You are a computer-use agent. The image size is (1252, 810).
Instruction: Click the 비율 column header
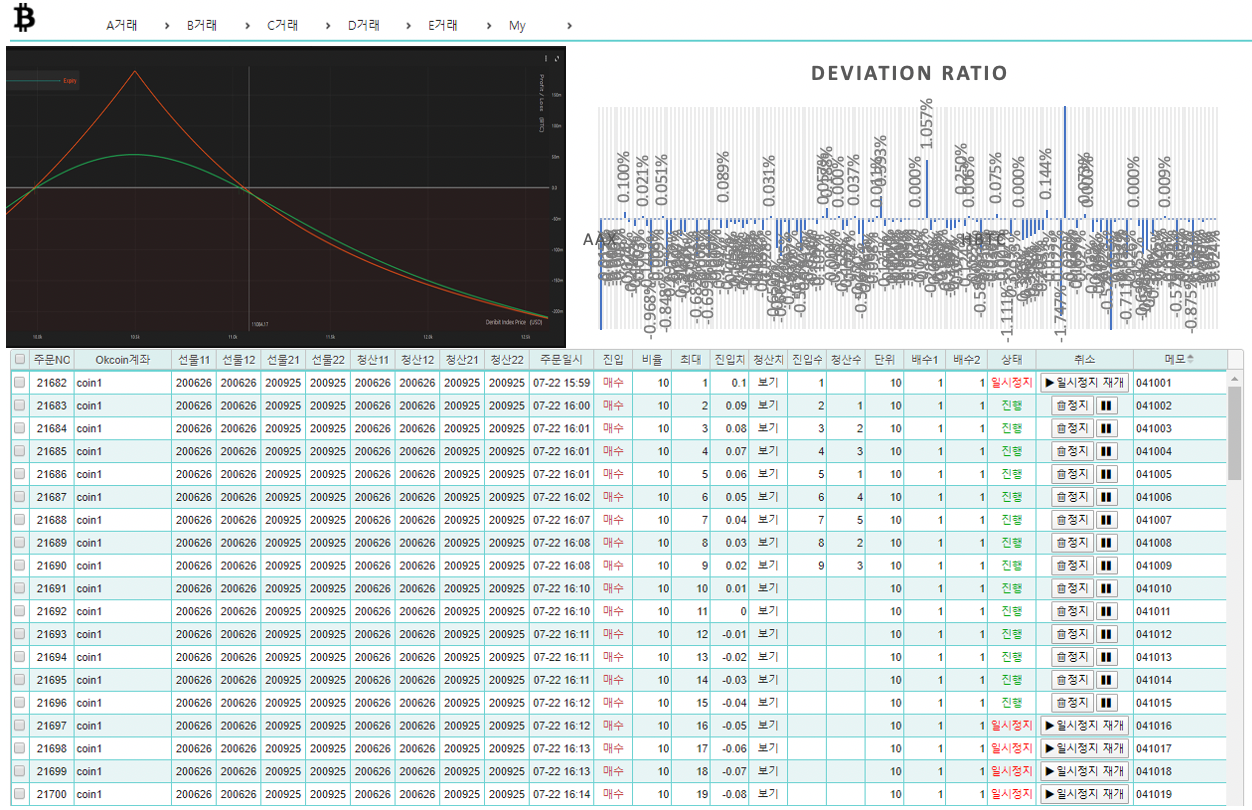coord(651,359)
